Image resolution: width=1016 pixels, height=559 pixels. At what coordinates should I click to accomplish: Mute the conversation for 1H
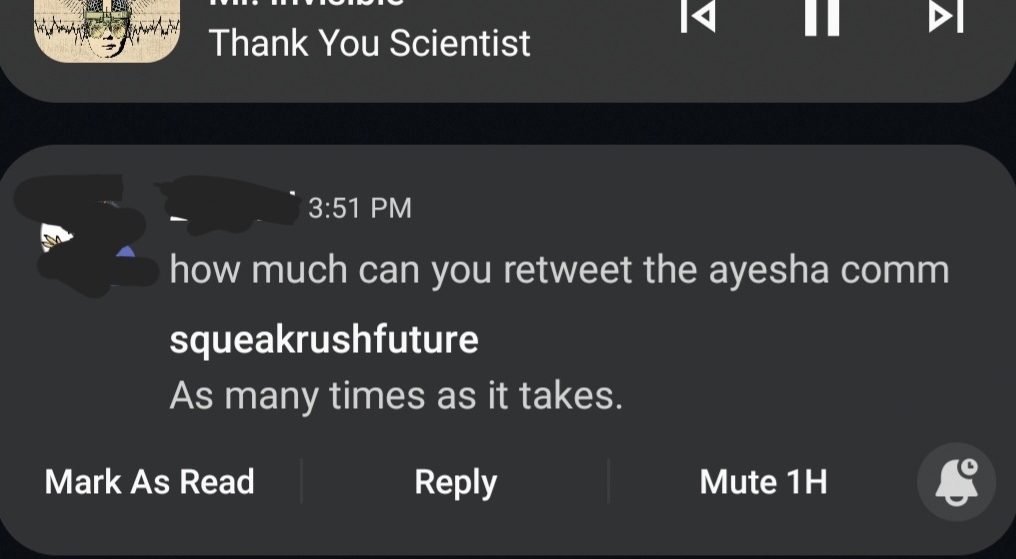763,482
